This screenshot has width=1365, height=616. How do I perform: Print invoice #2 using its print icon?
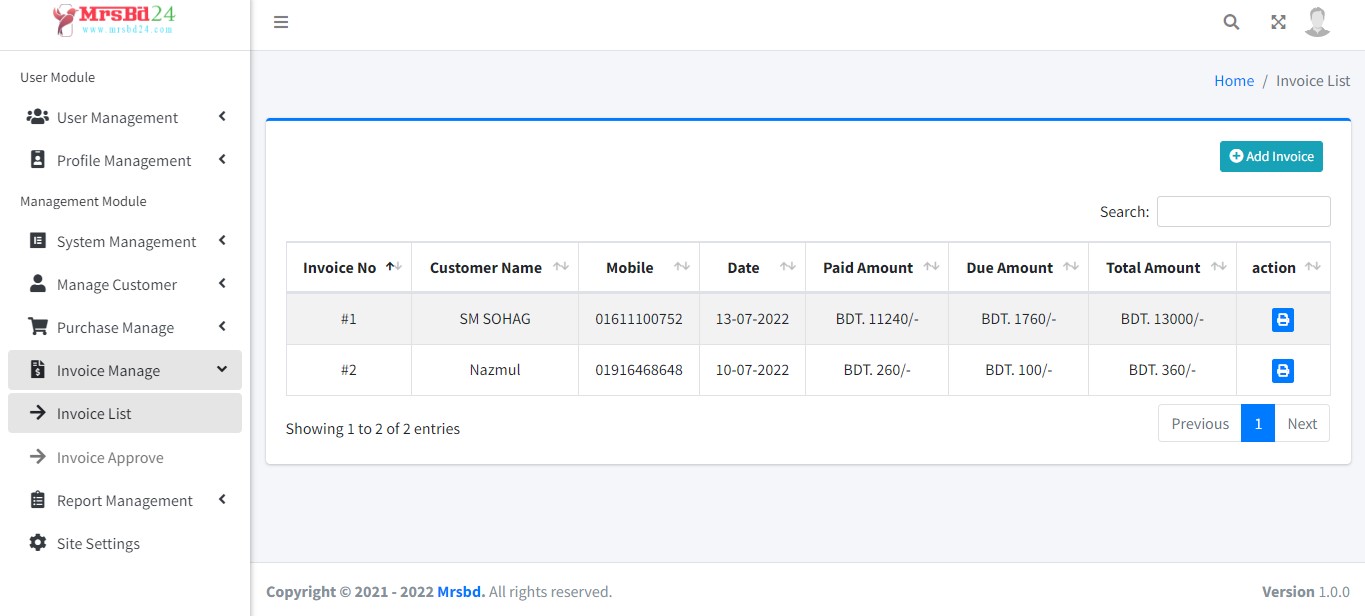tap(1283, 370)
